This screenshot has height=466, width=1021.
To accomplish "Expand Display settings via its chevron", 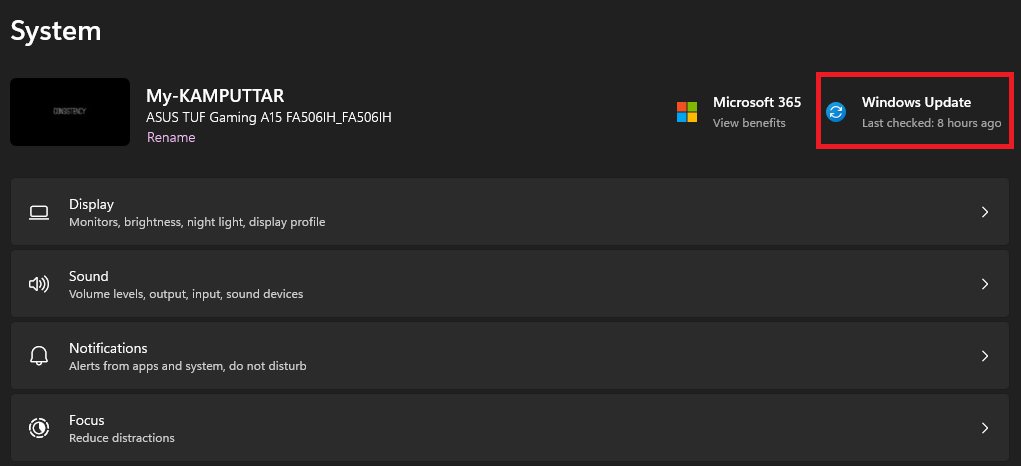I will pyautogui.click(x=985, y=212).
